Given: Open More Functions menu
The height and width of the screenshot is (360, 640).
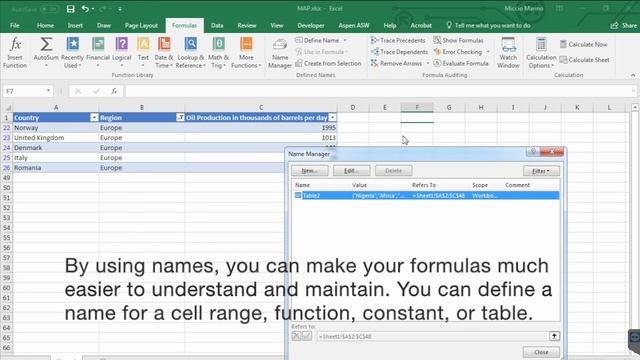Looking at the screenshot, I should 246,53.
